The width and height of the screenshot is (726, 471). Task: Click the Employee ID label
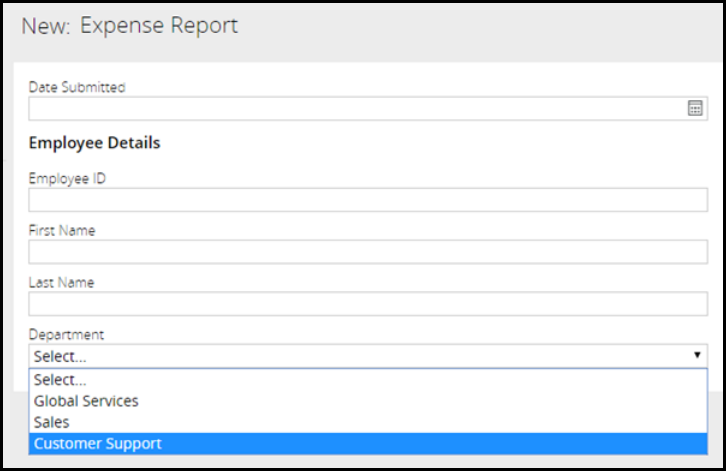[x=67, y=179]
